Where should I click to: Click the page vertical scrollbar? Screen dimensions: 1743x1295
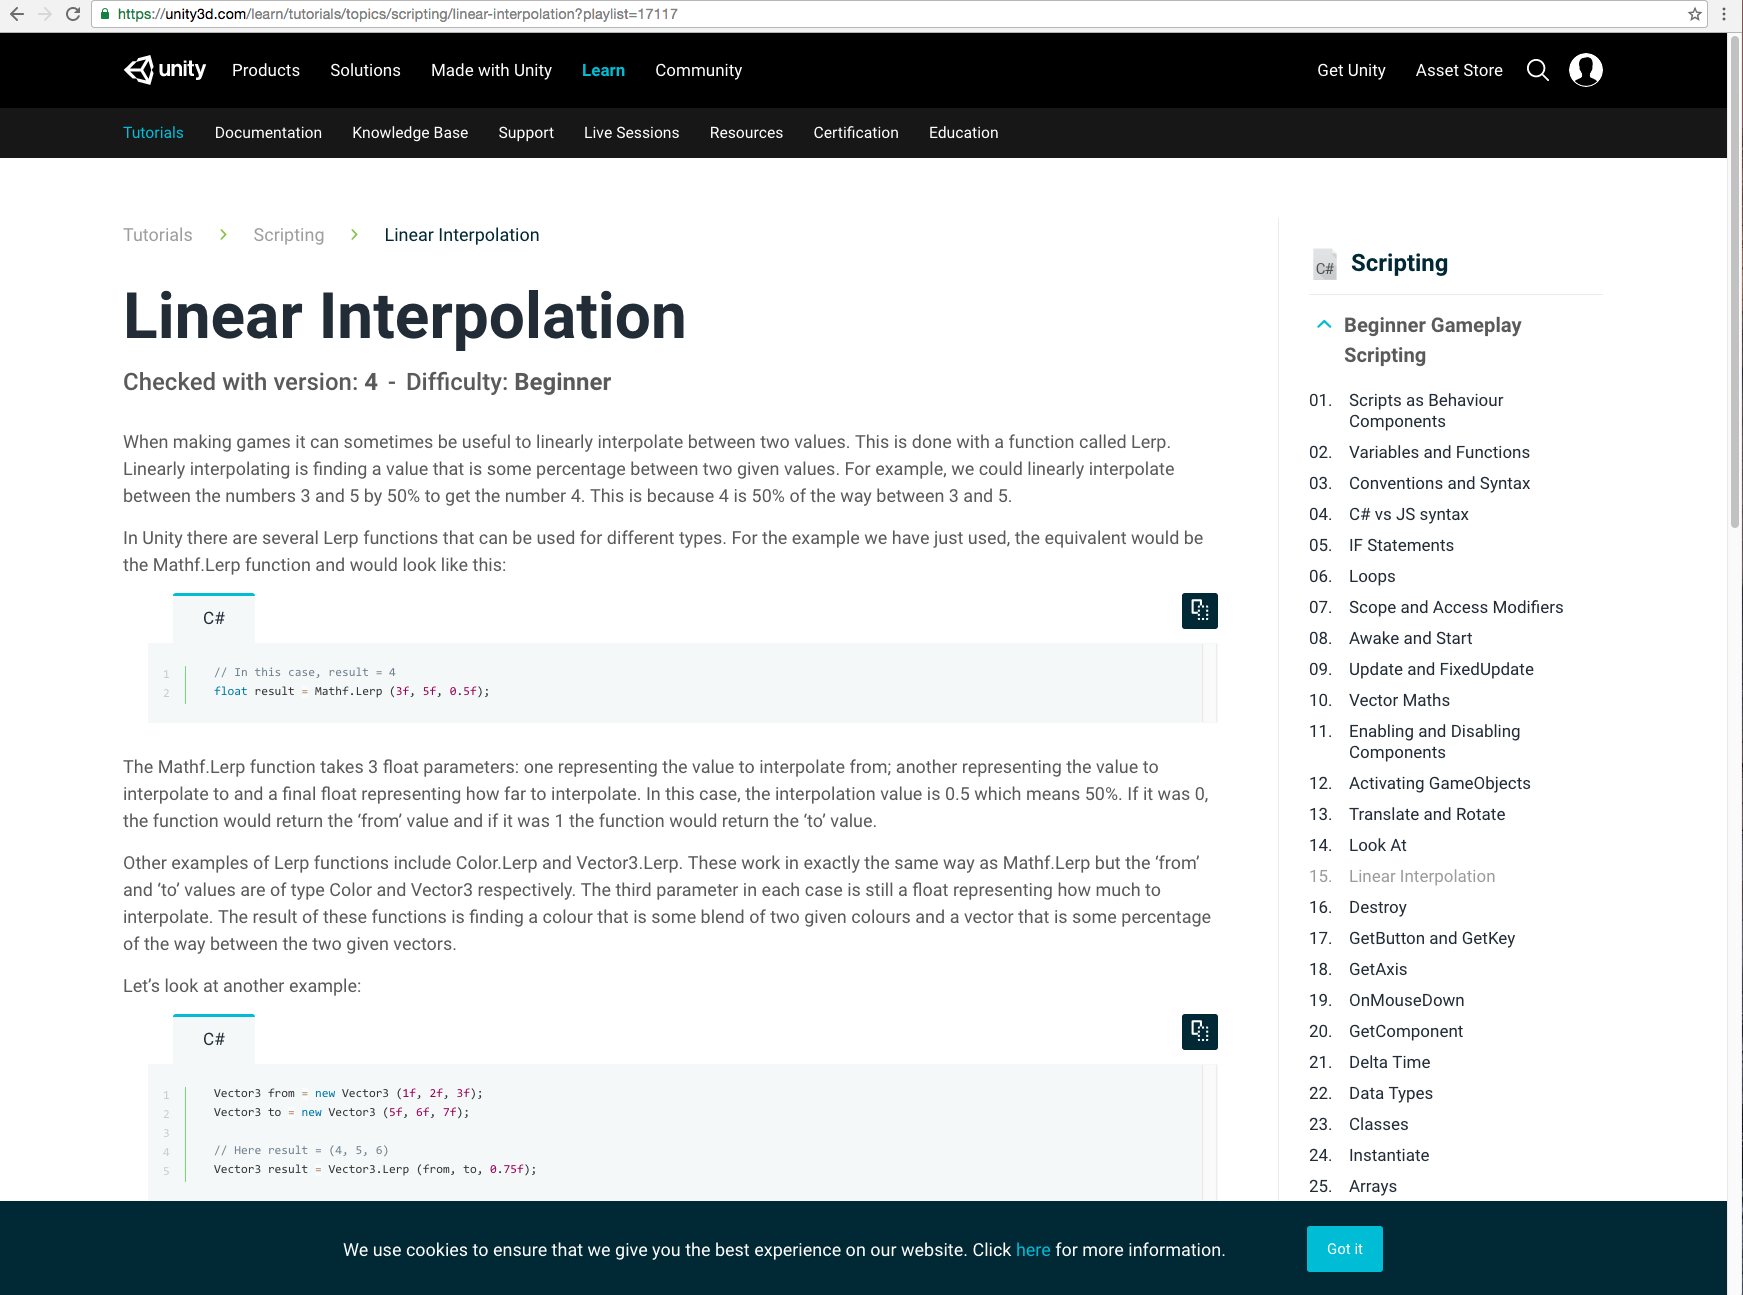1735,280
